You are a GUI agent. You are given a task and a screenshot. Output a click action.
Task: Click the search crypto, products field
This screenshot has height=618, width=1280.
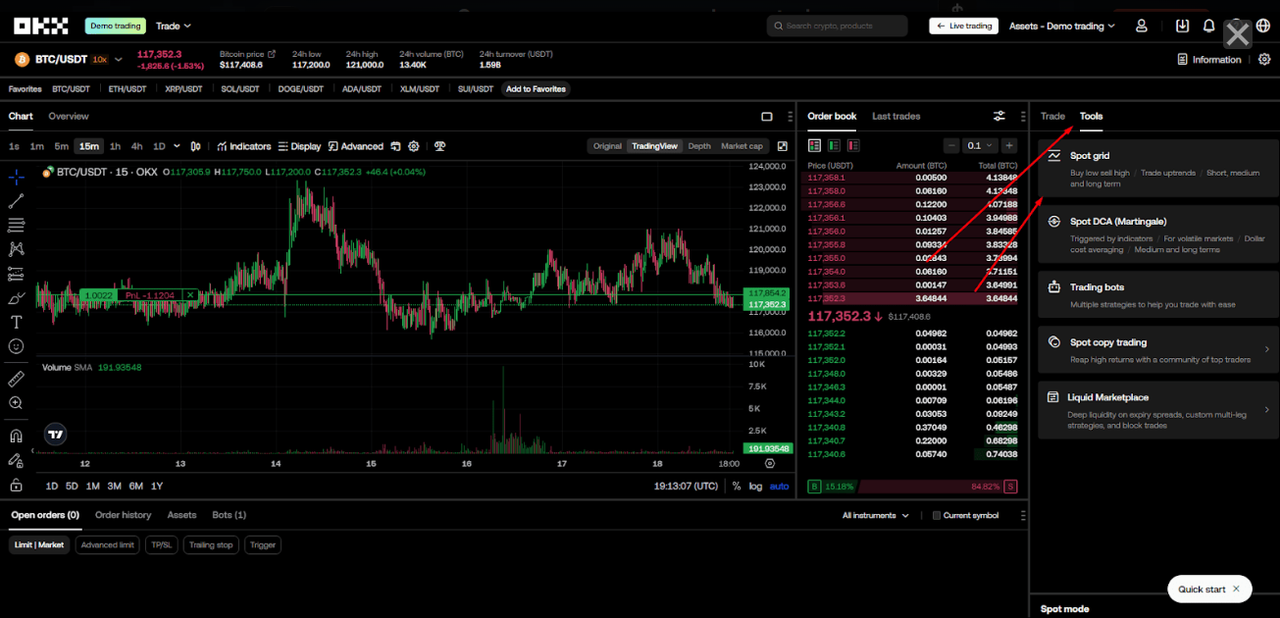[x=837, y=26]
